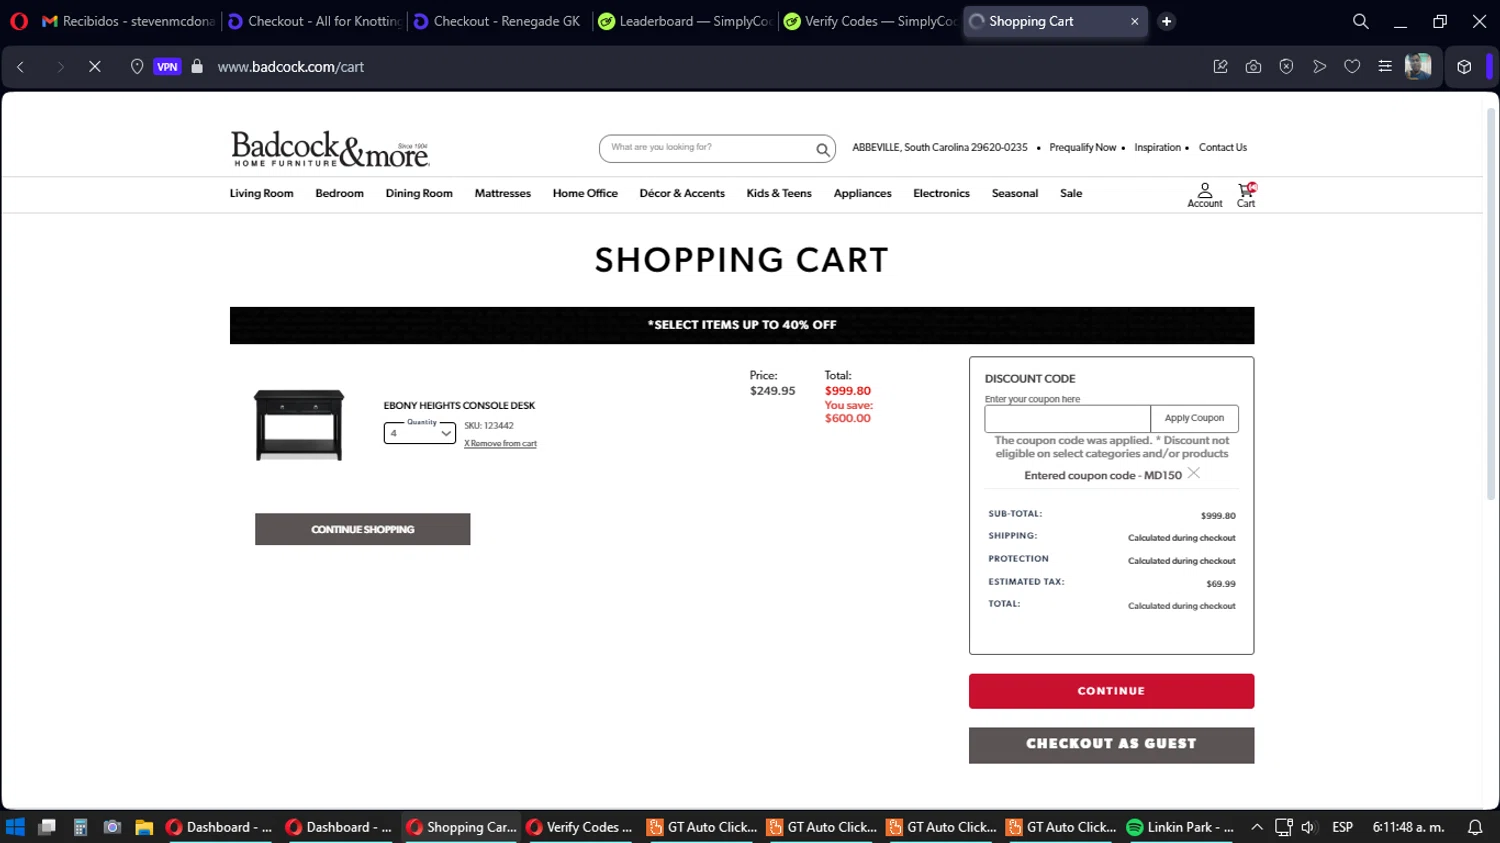This screenshot has height=843, width=1500.
Task: Click the search magnifier icon
Action: click(822, 150)
